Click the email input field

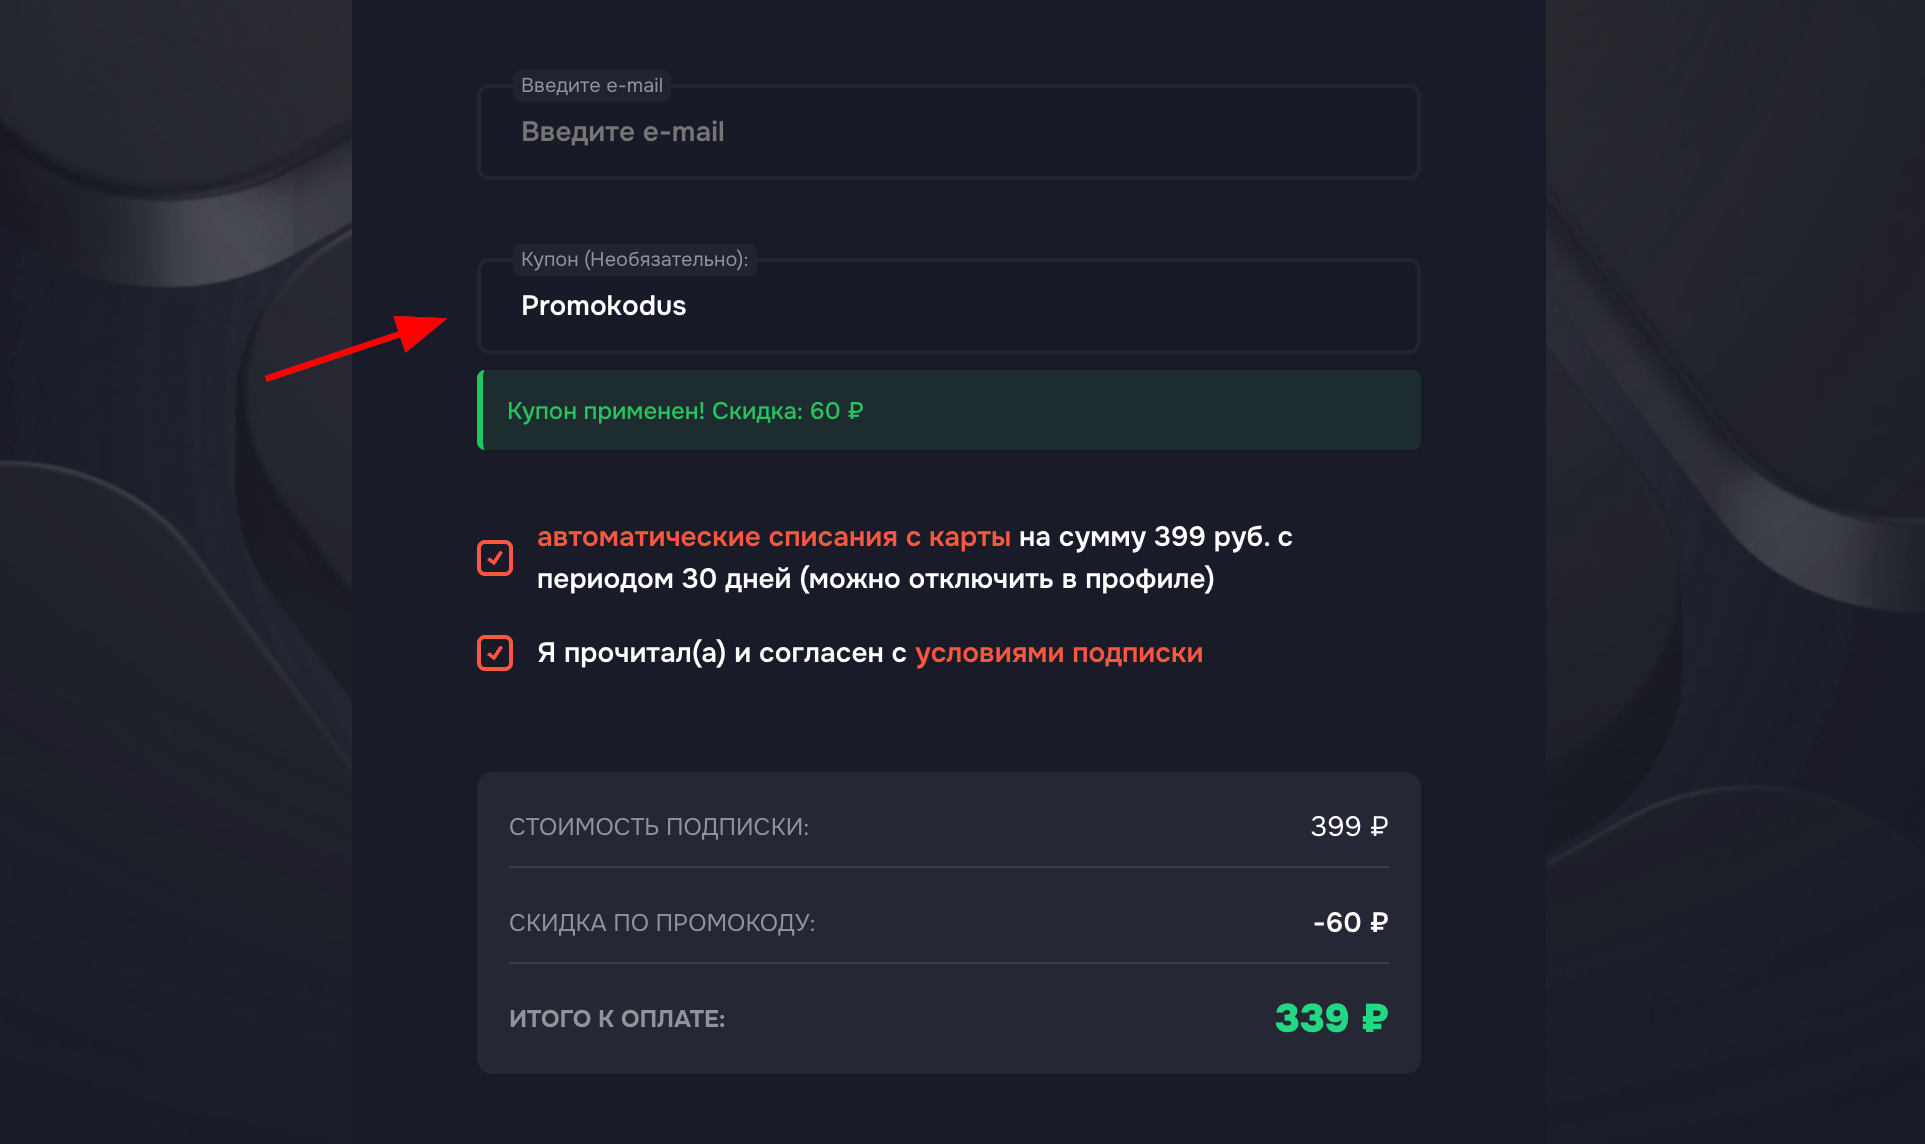[948, 131]
